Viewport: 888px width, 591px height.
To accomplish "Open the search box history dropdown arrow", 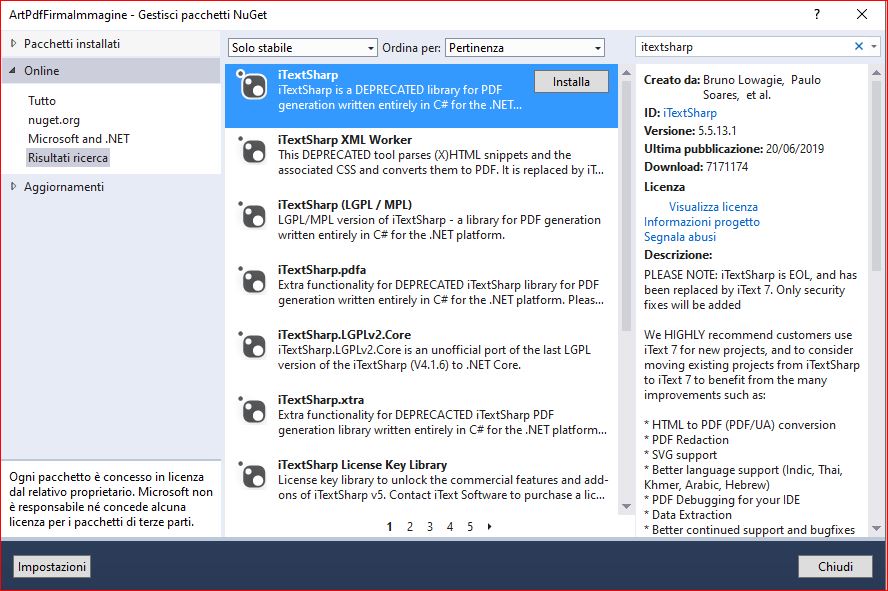I will 874,46.
